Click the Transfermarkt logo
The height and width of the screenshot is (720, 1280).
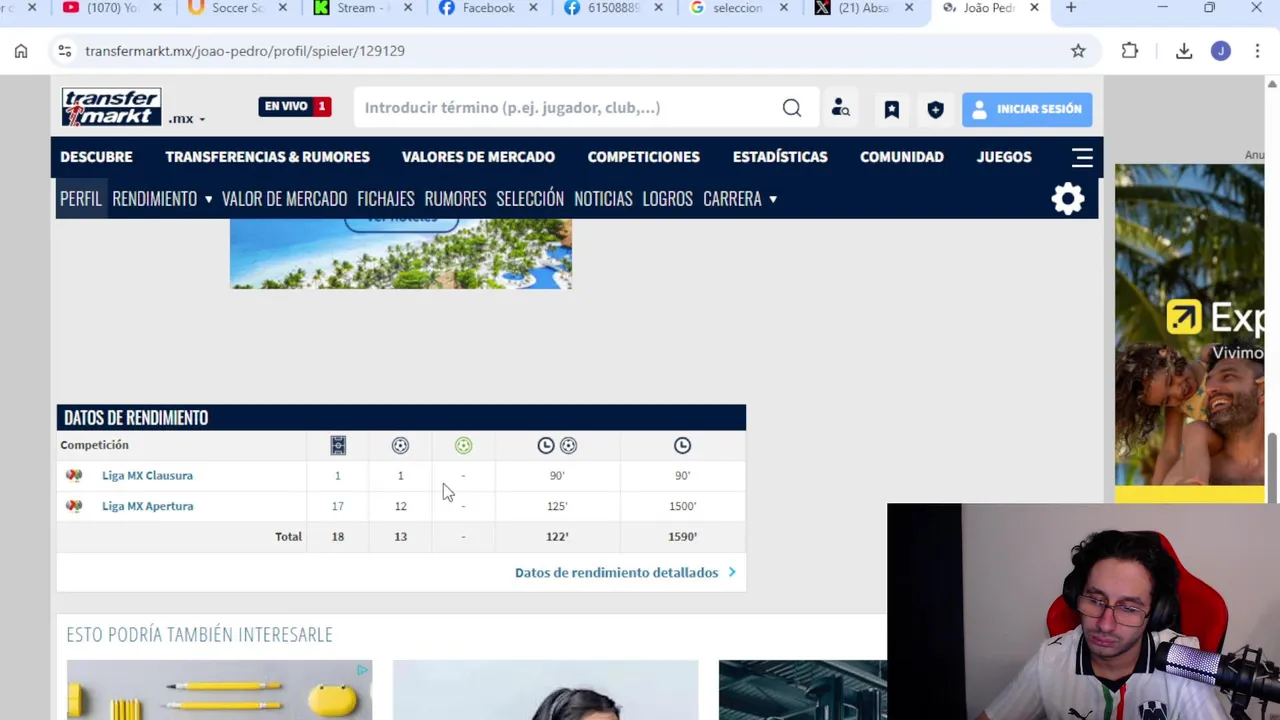coord(111,107)
